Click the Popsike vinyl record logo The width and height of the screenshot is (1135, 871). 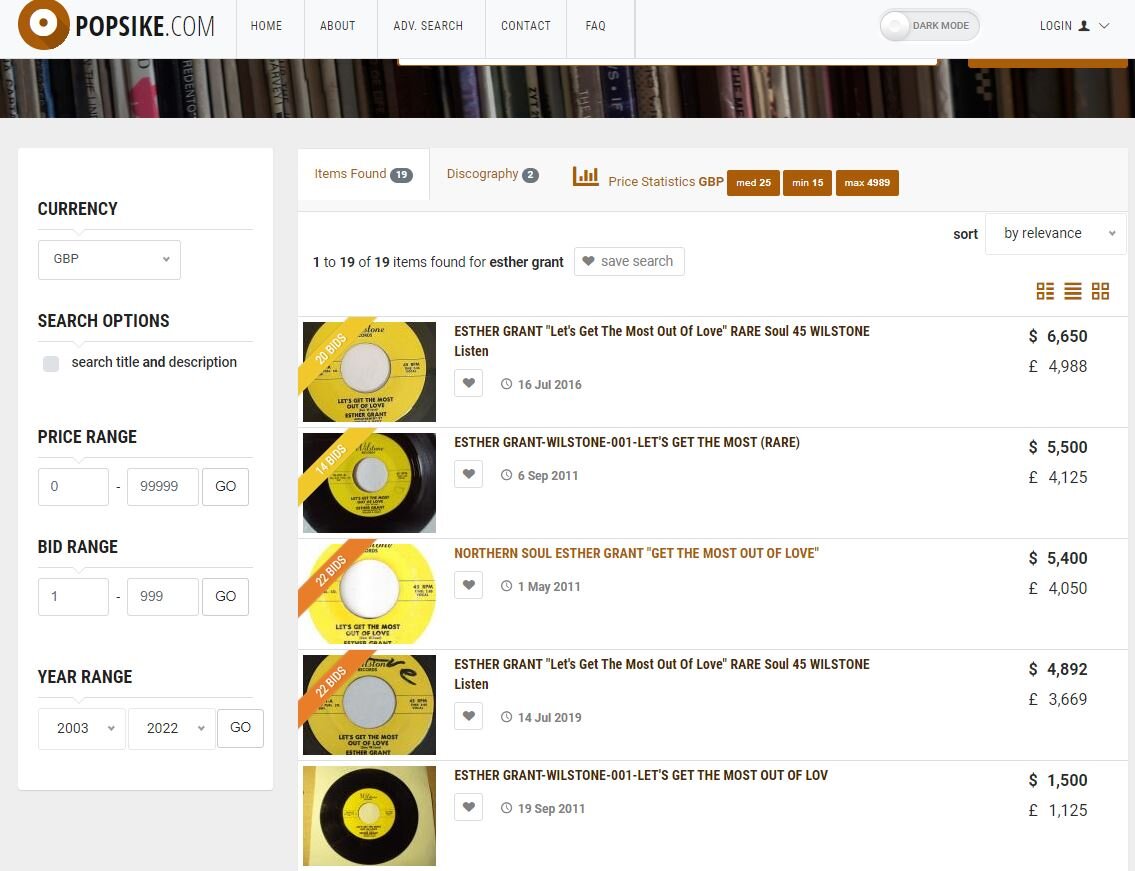click(43, 24)
